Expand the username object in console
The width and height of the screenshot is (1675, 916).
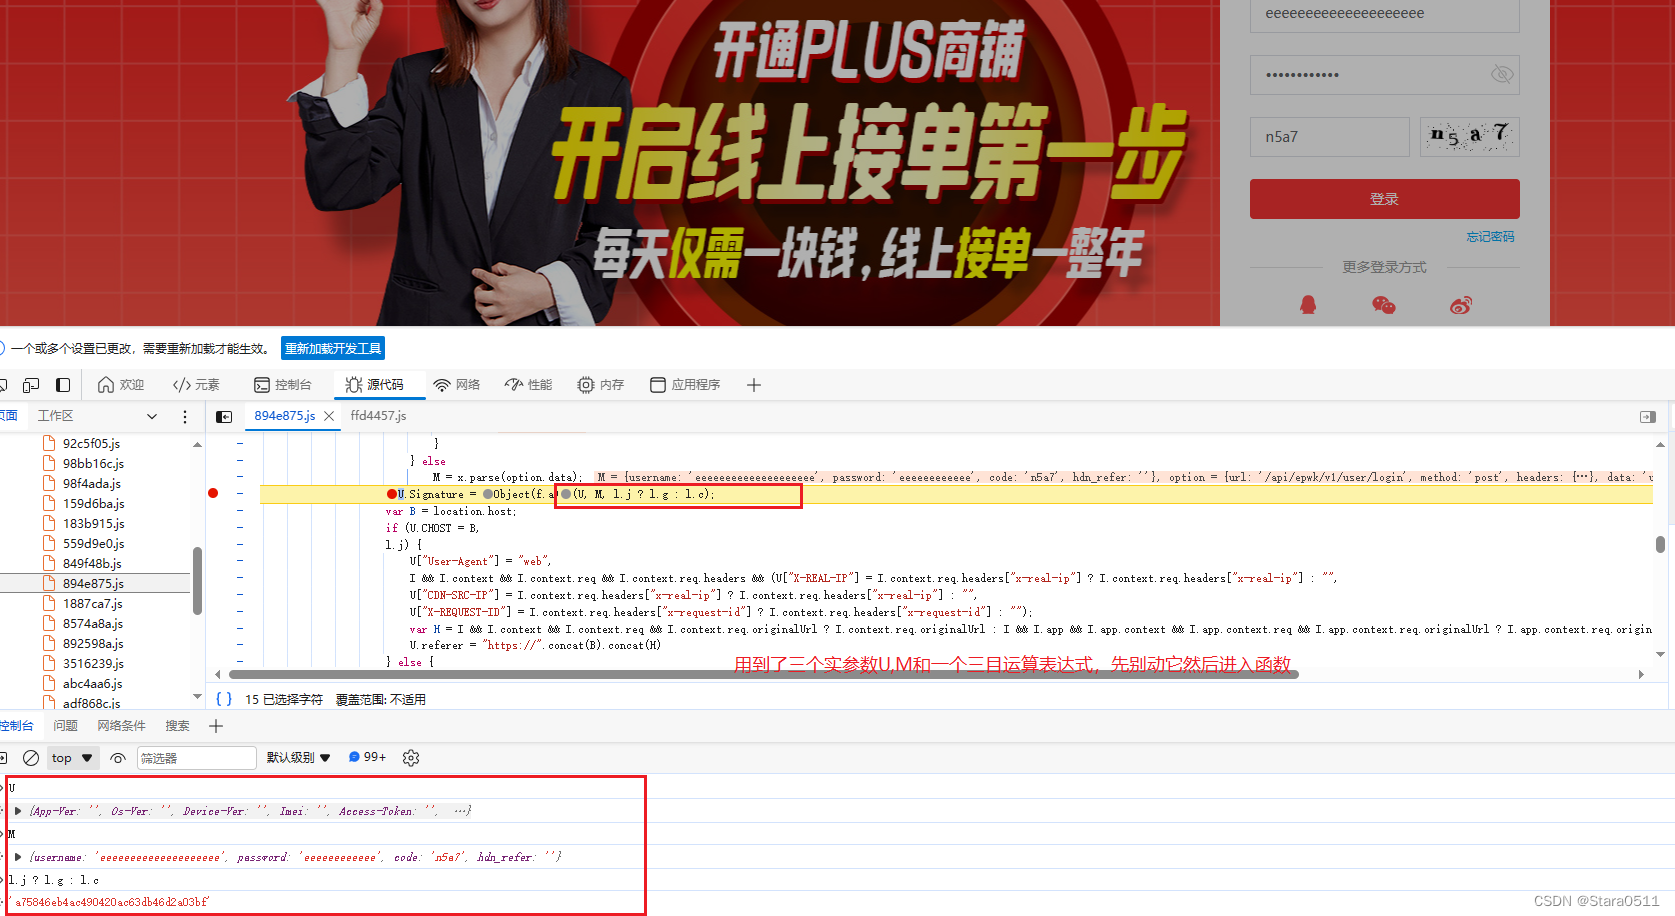18,857
